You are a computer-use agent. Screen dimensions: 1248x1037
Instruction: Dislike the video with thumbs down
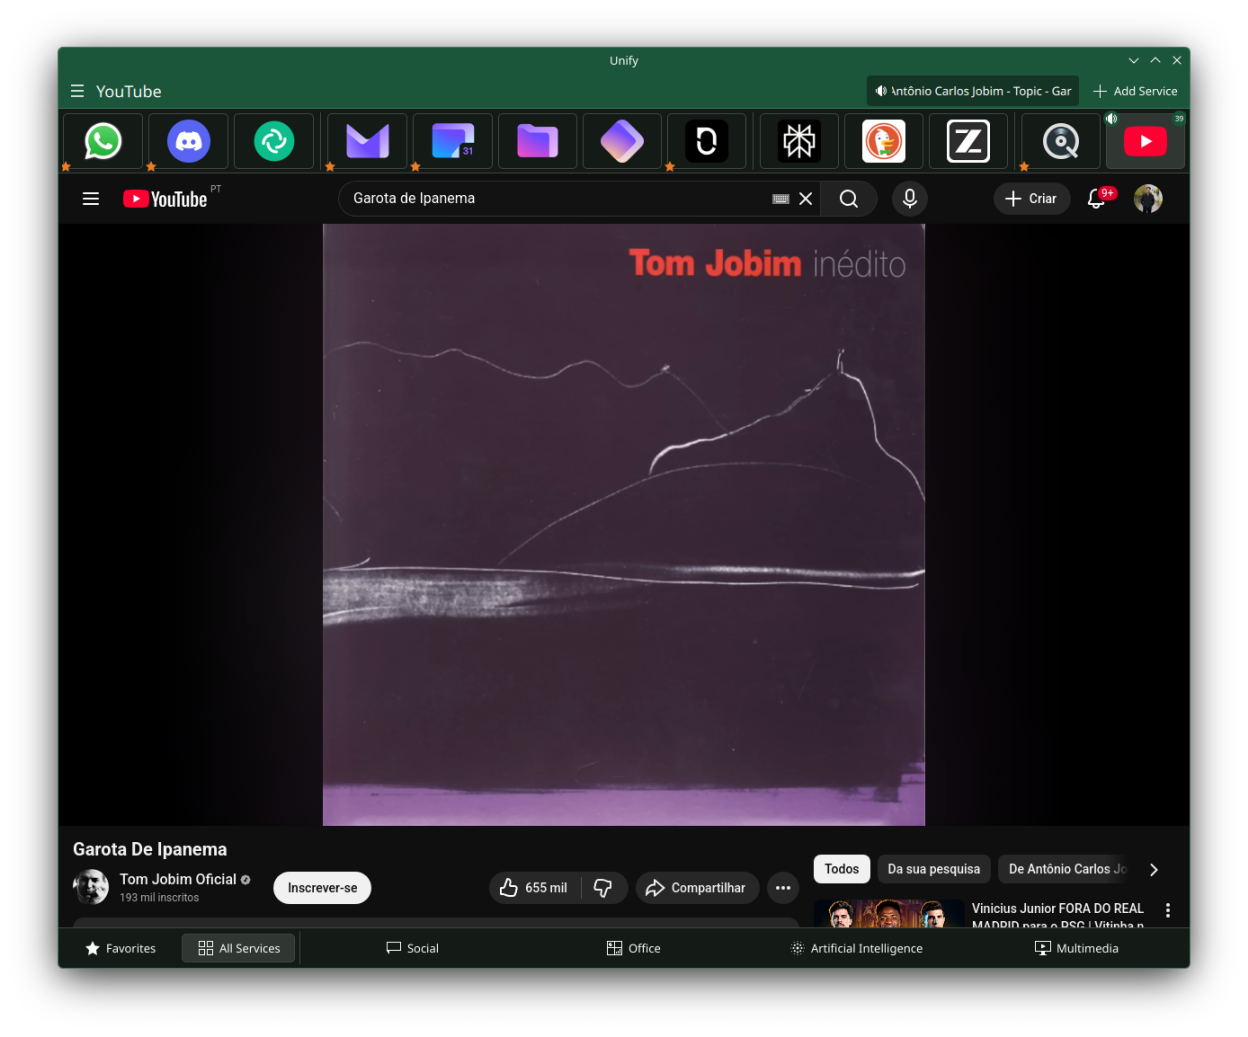[603, 888]
